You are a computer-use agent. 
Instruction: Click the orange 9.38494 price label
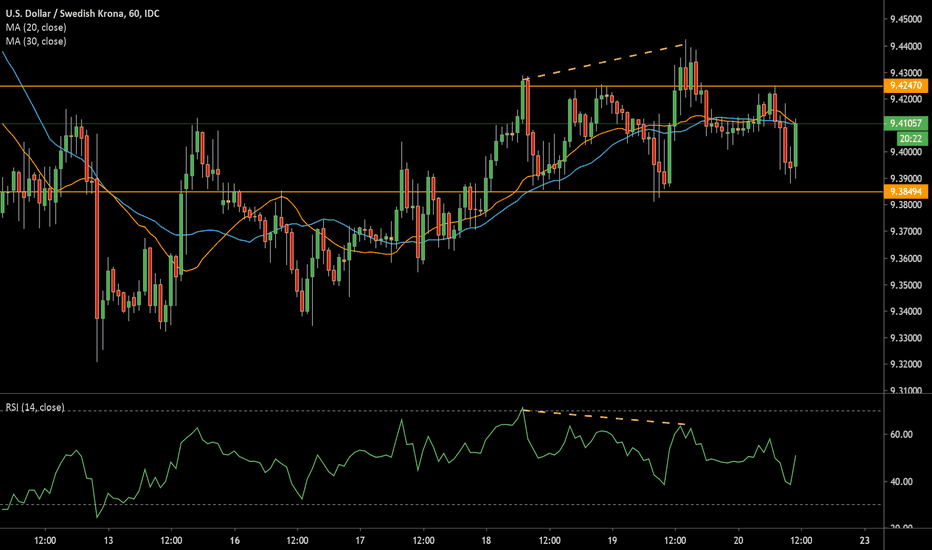tap(904, 191)
